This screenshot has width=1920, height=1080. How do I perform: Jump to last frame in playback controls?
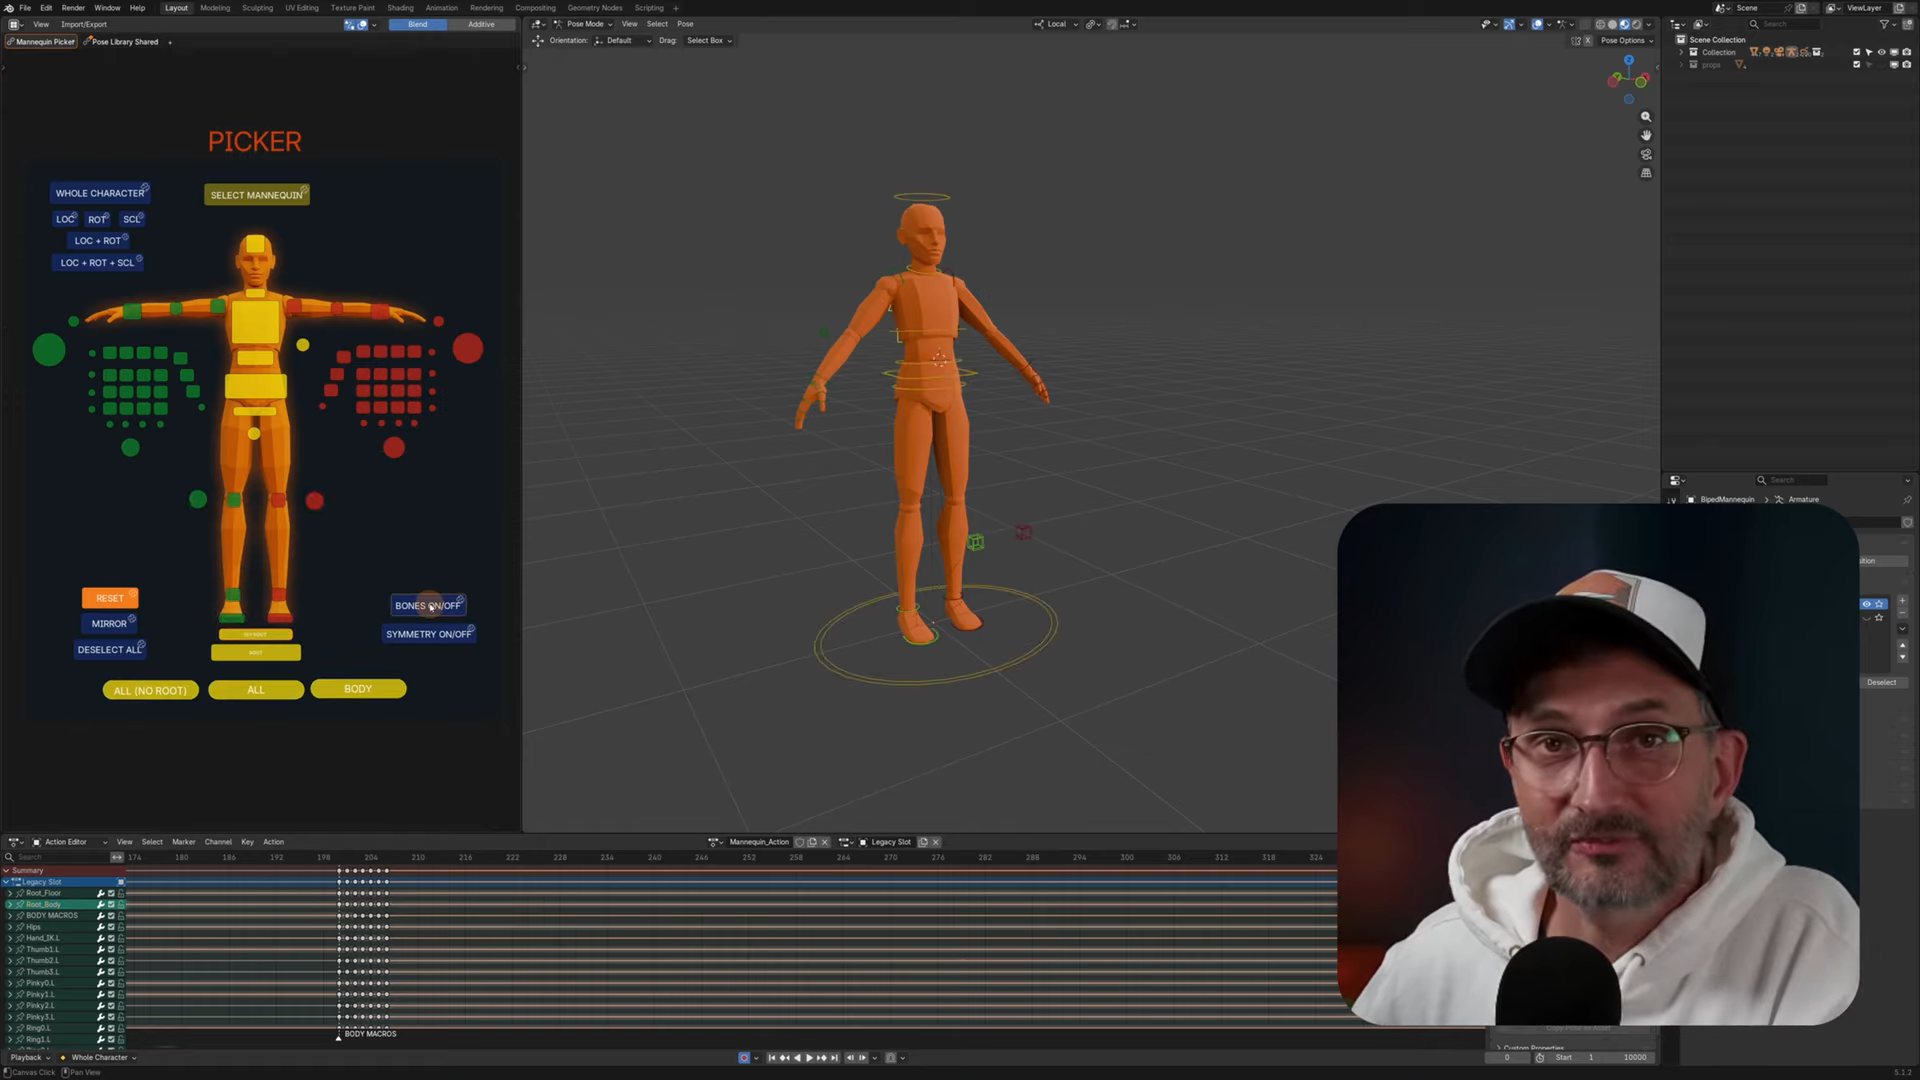coord(834,1058)
